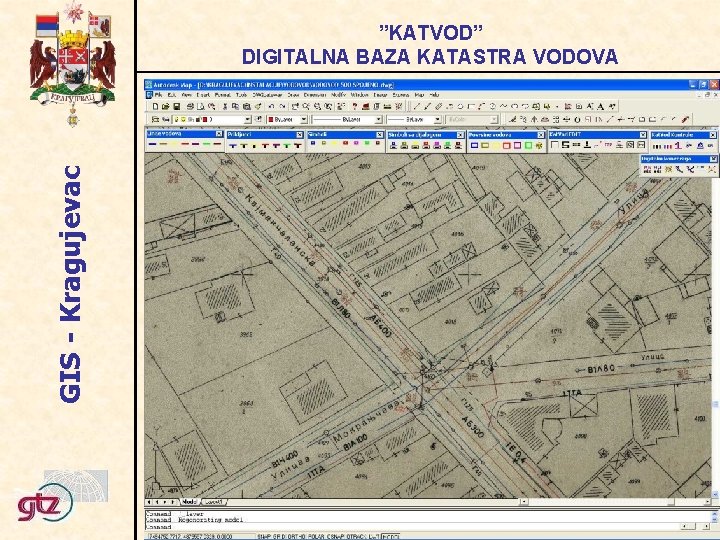Toggle ORTHO mode in status bar
720x540 pixels.
click(x=294, y=536)
